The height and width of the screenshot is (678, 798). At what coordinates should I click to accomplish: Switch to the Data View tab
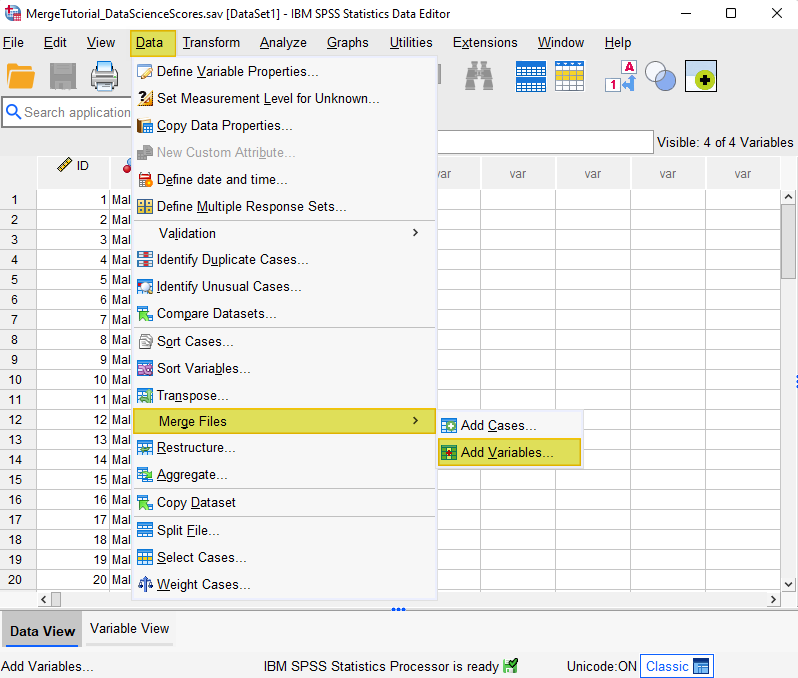[x=42, y=631]
